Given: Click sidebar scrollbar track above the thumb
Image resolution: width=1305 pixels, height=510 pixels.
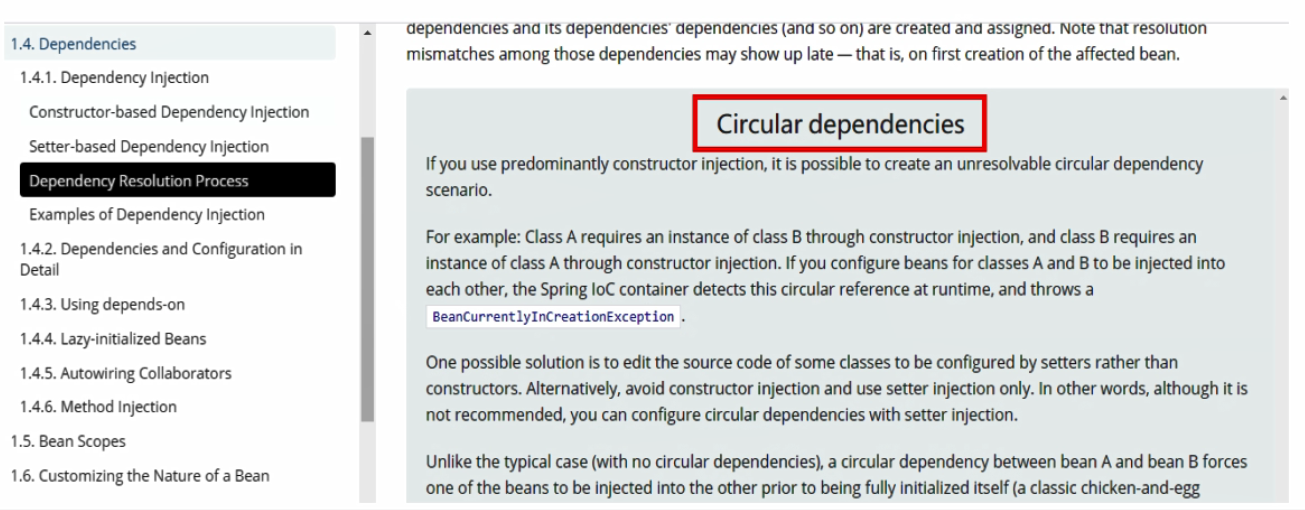Looking at the screenshot, I should (367, 90).
